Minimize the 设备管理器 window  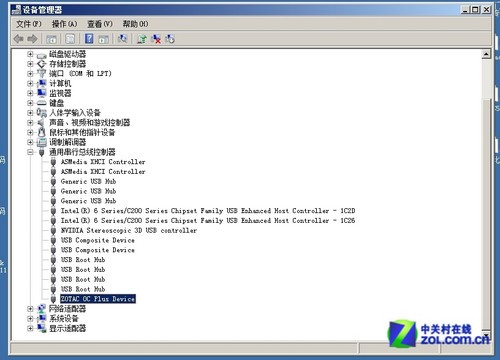466,10
